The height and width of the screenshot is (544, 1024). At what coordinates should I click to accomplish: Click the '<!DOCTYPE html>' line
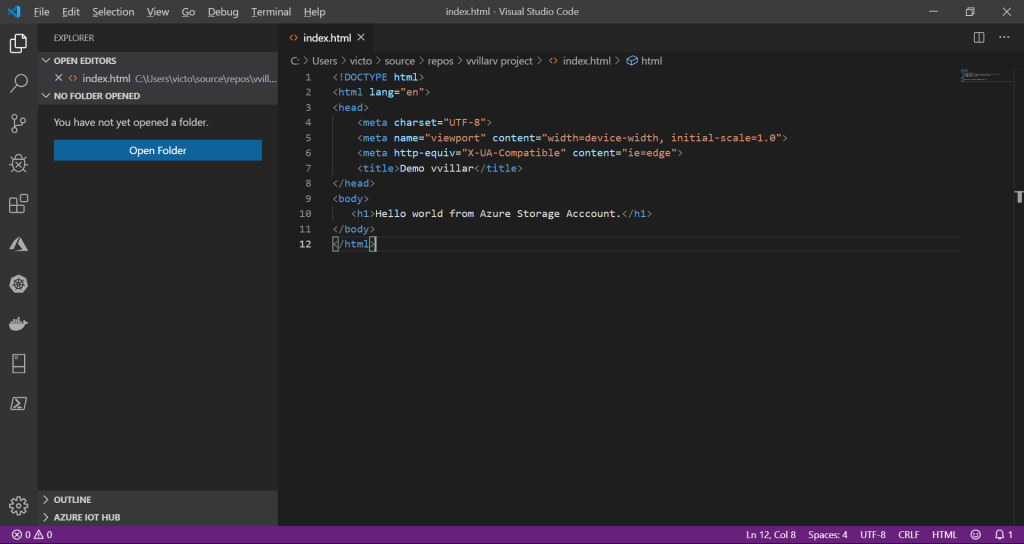(378, 77)
